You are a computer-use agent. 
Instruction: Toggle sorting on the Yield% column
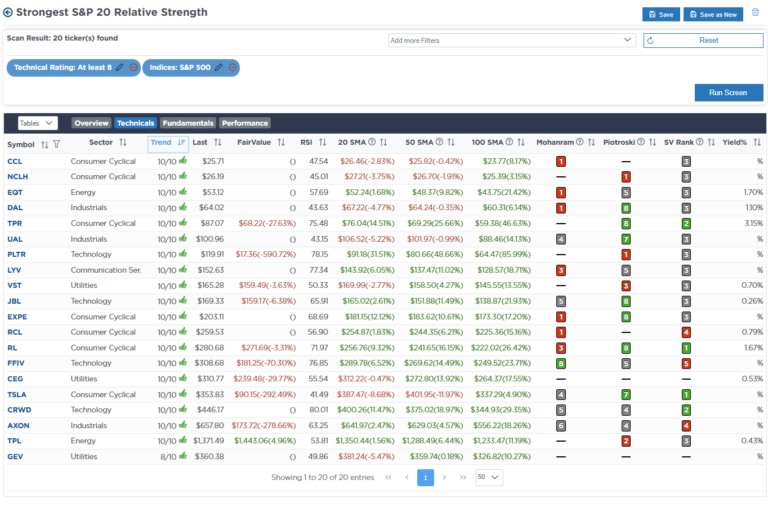[x=756, y=143]
